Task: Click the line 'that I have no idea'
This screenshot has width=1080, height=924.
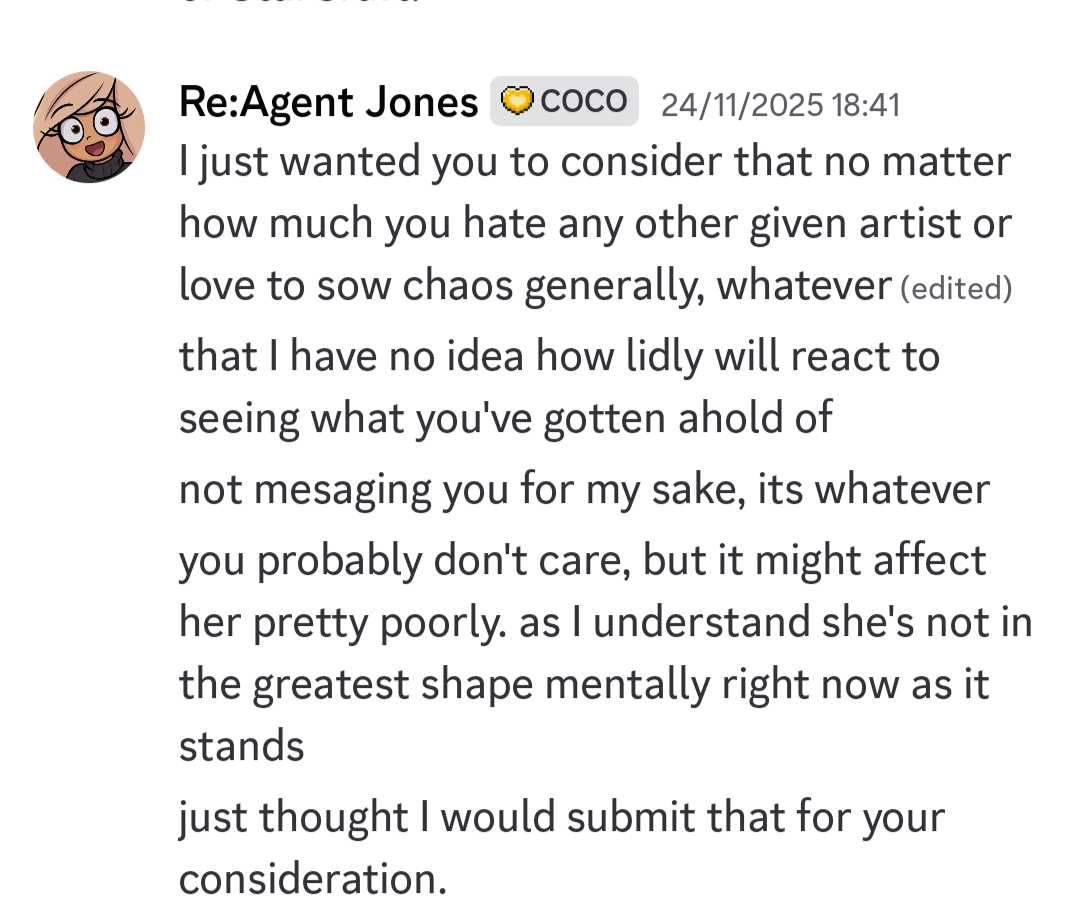Action: 559,356
